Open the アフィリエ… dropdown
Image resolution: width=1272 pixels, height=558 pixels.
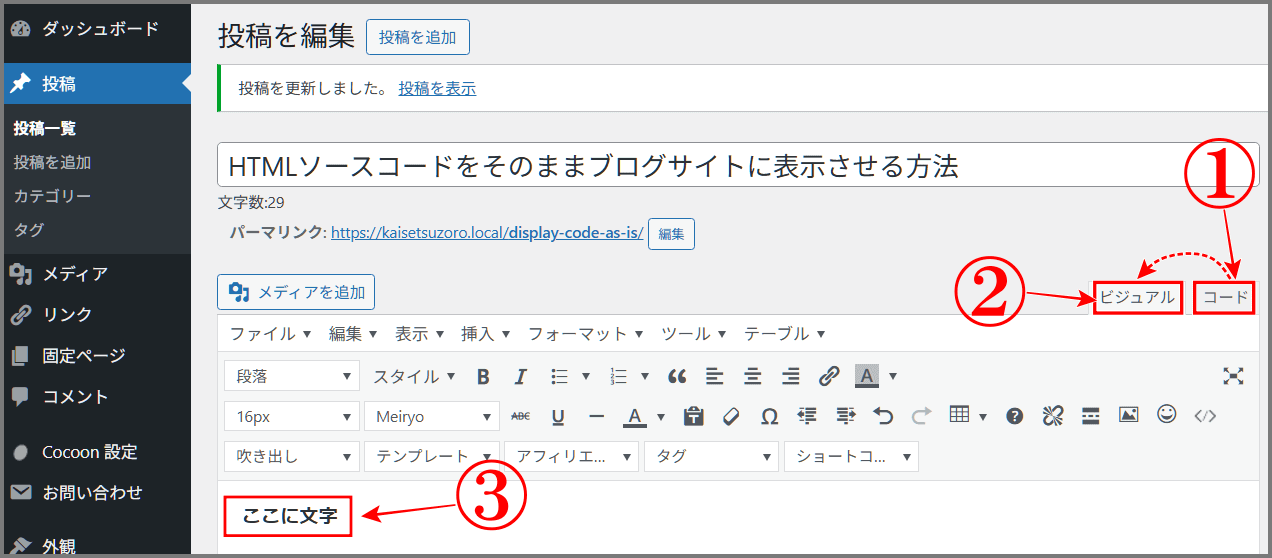pyautogui.click(x=571, y=456)
